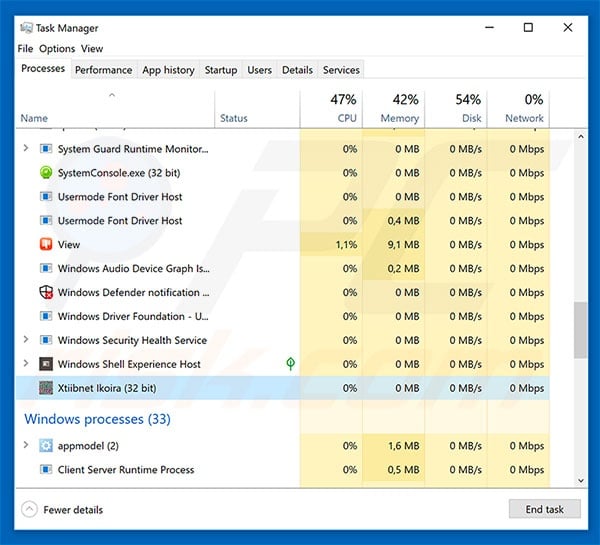Viewport: 600px width, 545px height.
Task: Maximize the Task Manager window
Action: [x=528, y=27]
